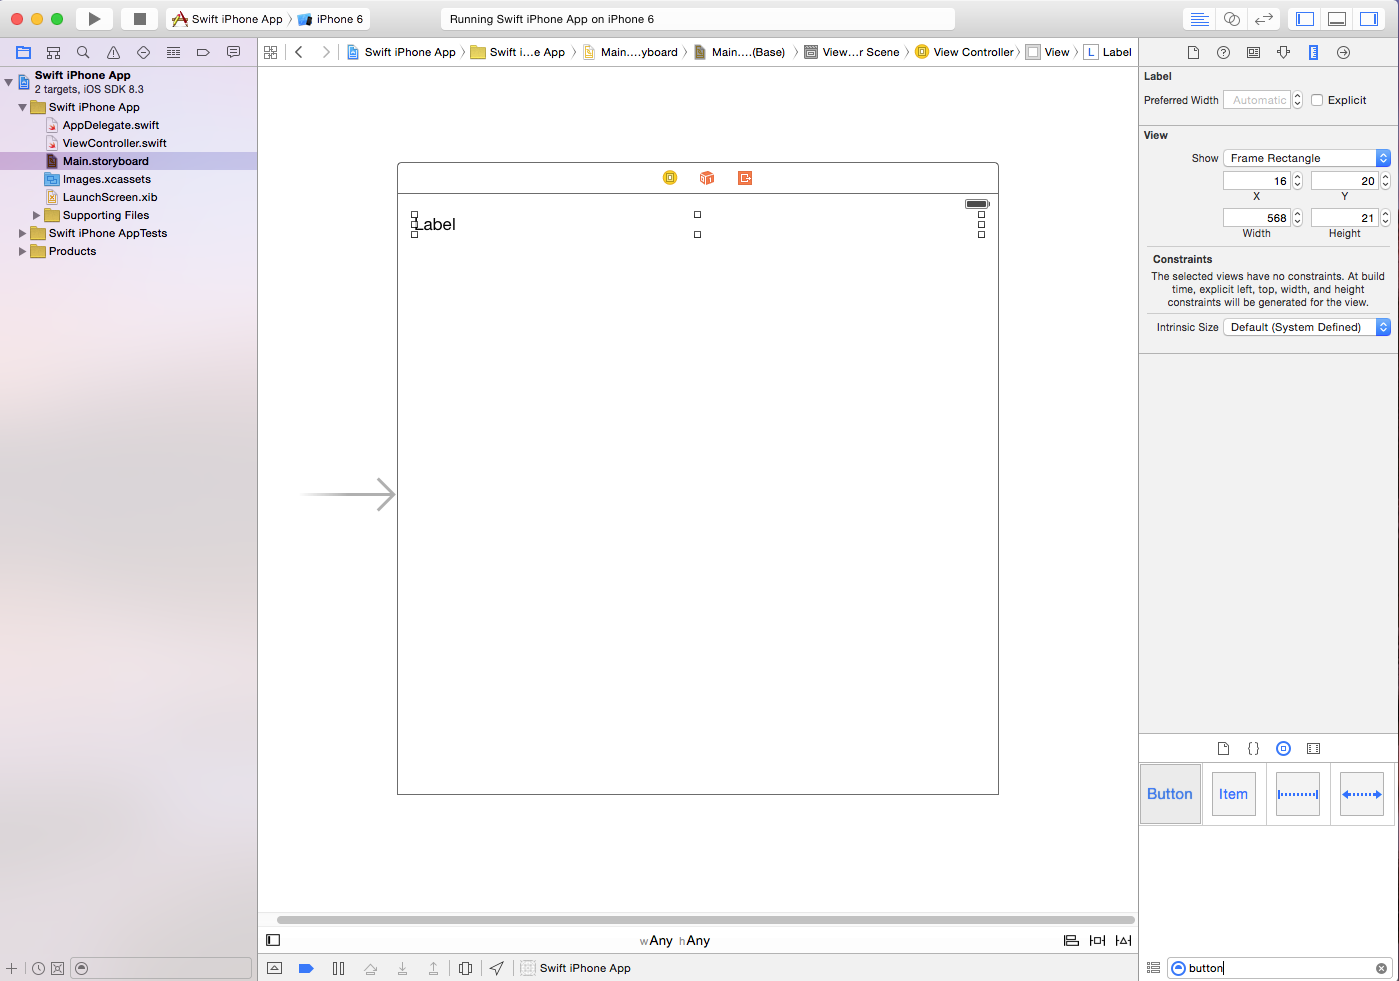Select the Button object in library

[1170, 794]
